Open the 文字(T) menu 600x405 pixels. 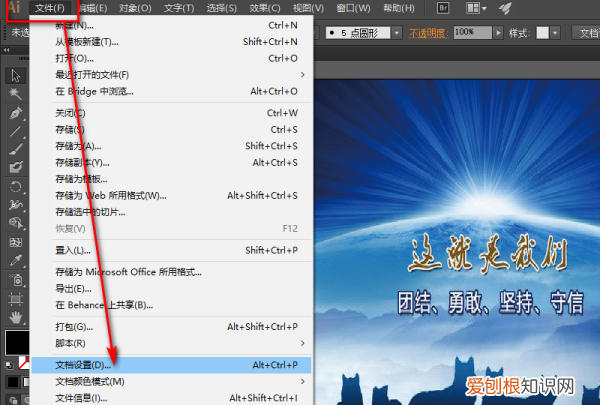pyautogui.click(x=179, y=8)
